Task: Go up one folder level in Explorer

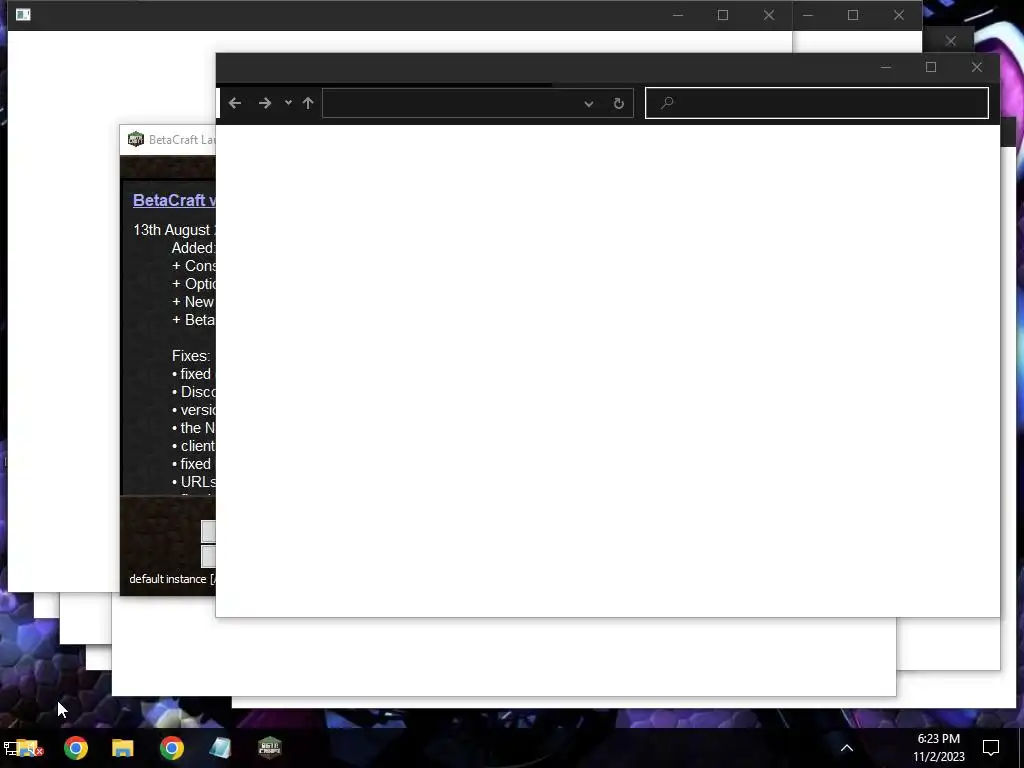Action: [308, 103]
